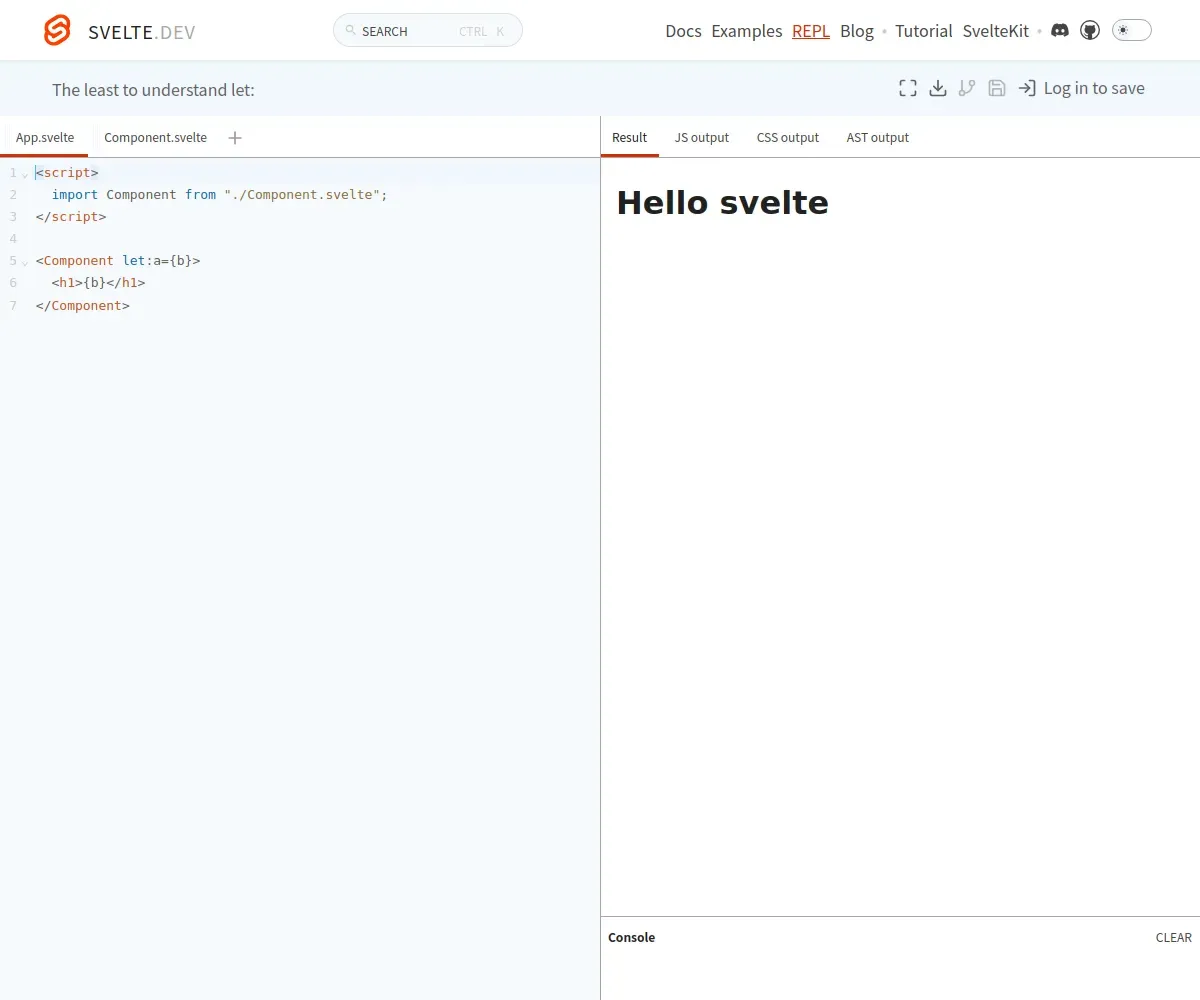Image resolution: width=1200 pixels, height=1000 pixels.
Task: Switch to the CSS output tab
Action: click(788, 138)
